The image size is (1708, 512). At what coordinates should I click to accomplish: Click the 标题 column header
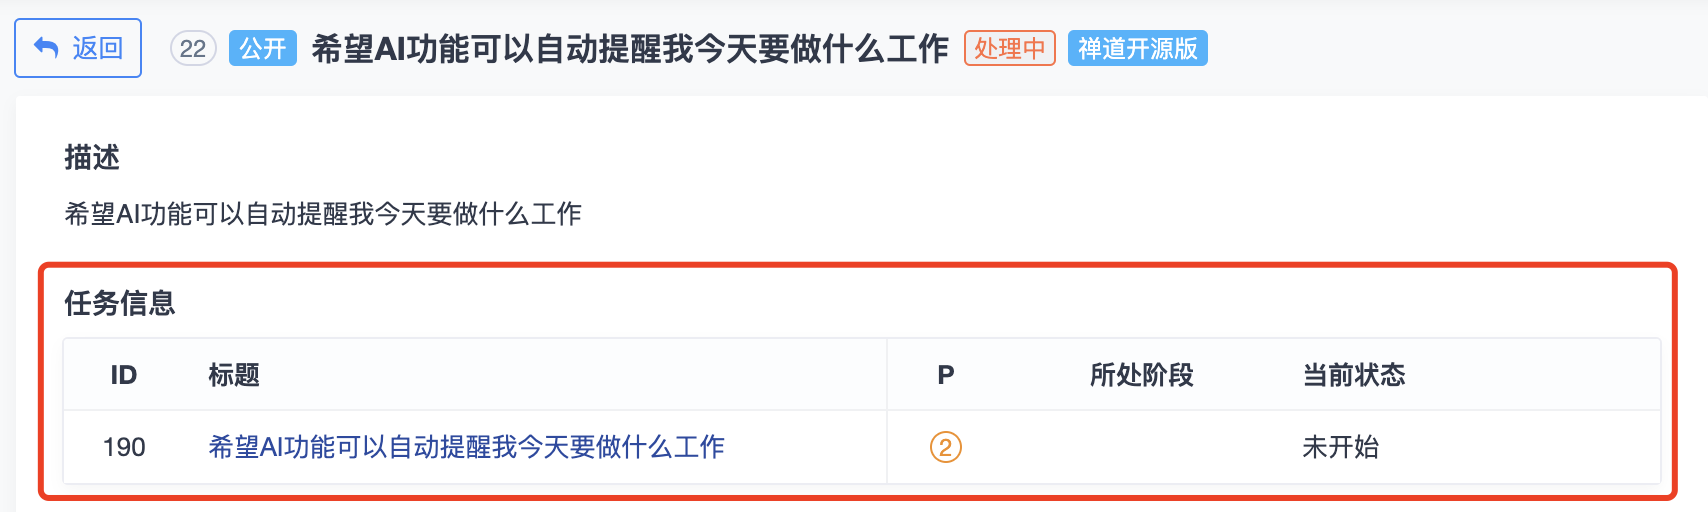pyautogui.click(x=234, y=375)
